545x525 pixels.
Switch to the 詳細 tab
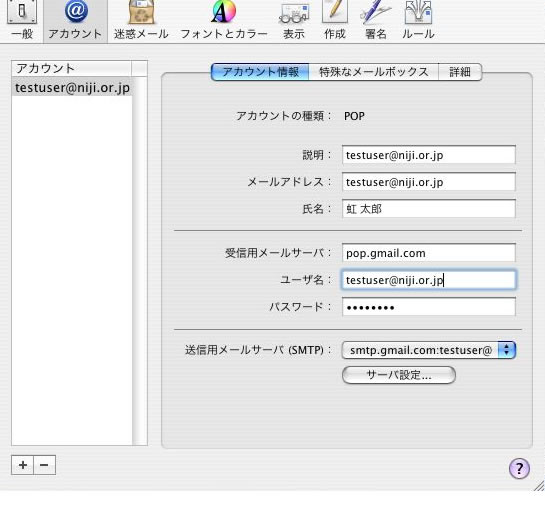pyautogui.click(x=460, y=72)
